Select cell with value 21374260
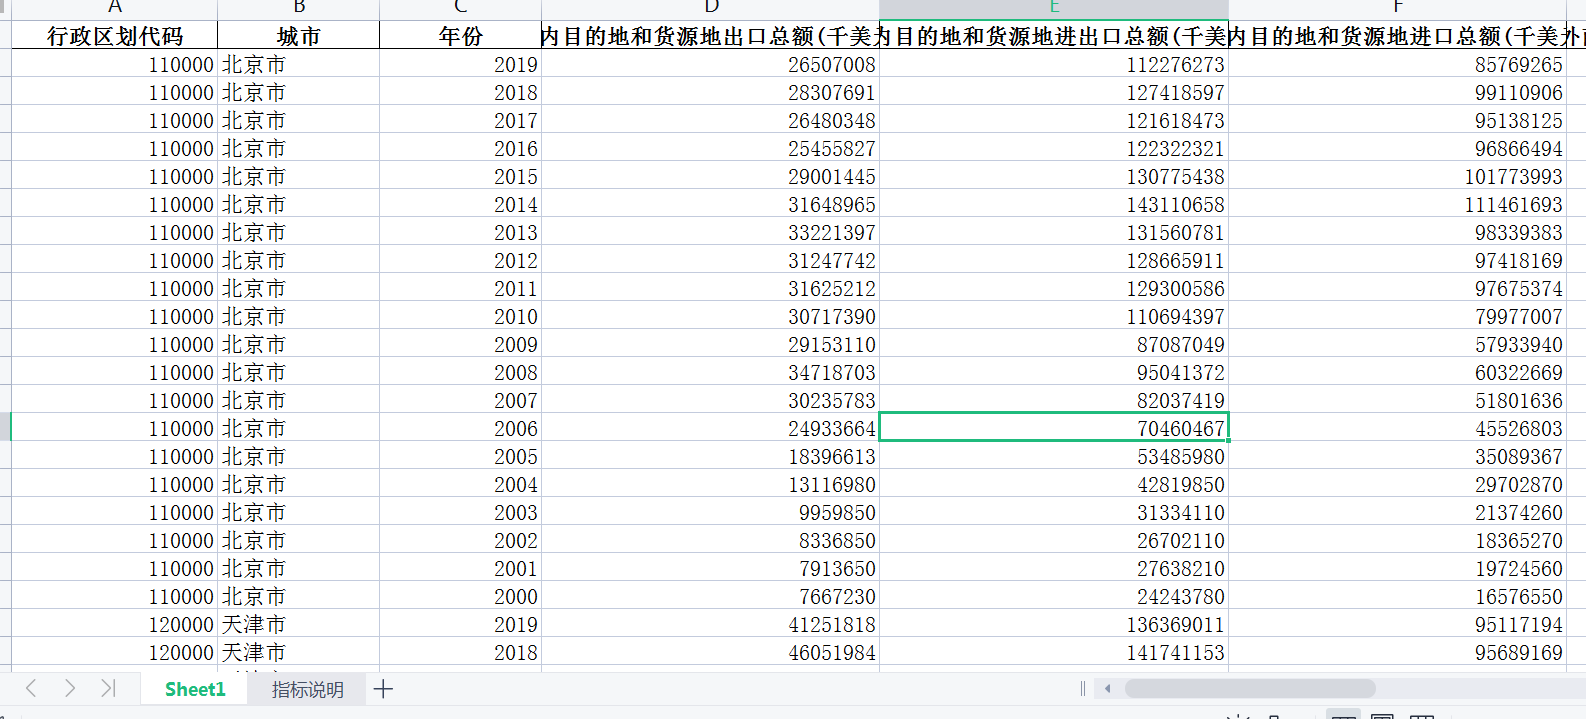 click(1398, 512)
